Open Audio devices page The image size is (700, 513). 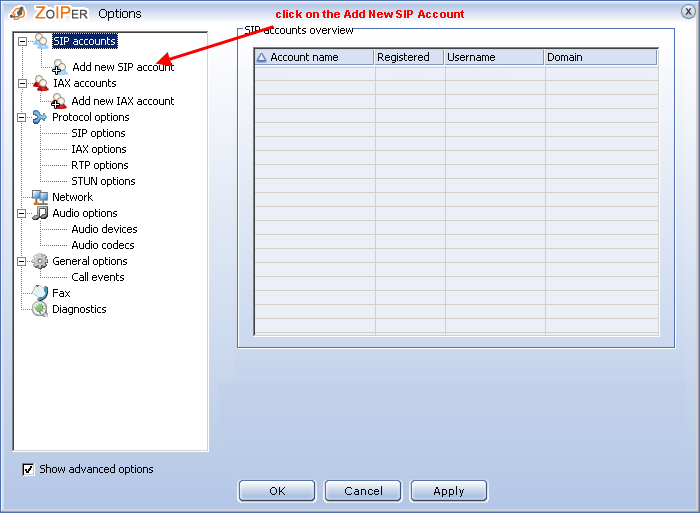104,229
